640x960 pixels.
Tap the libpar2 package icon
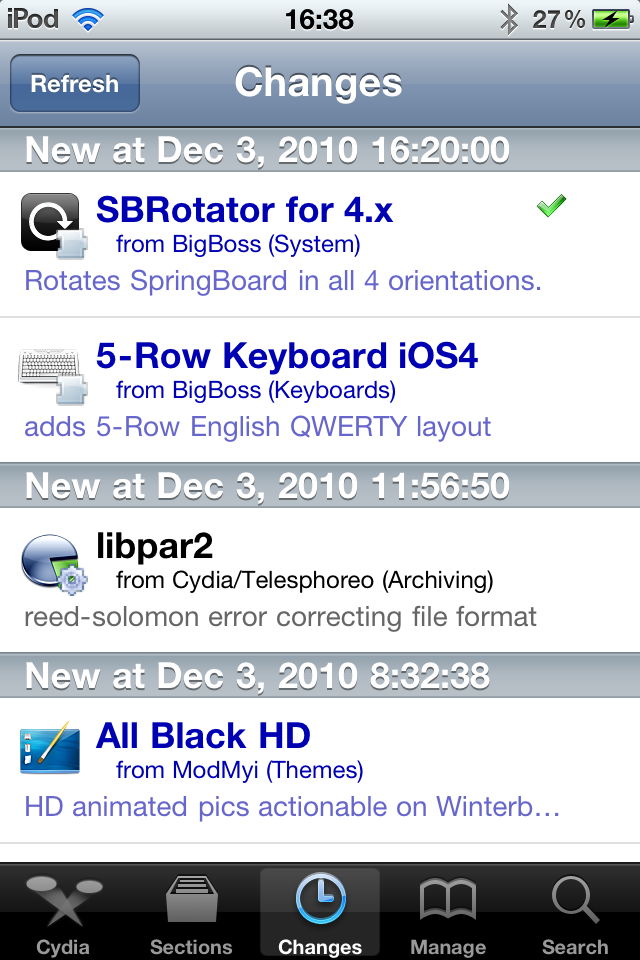click(54, 563)
